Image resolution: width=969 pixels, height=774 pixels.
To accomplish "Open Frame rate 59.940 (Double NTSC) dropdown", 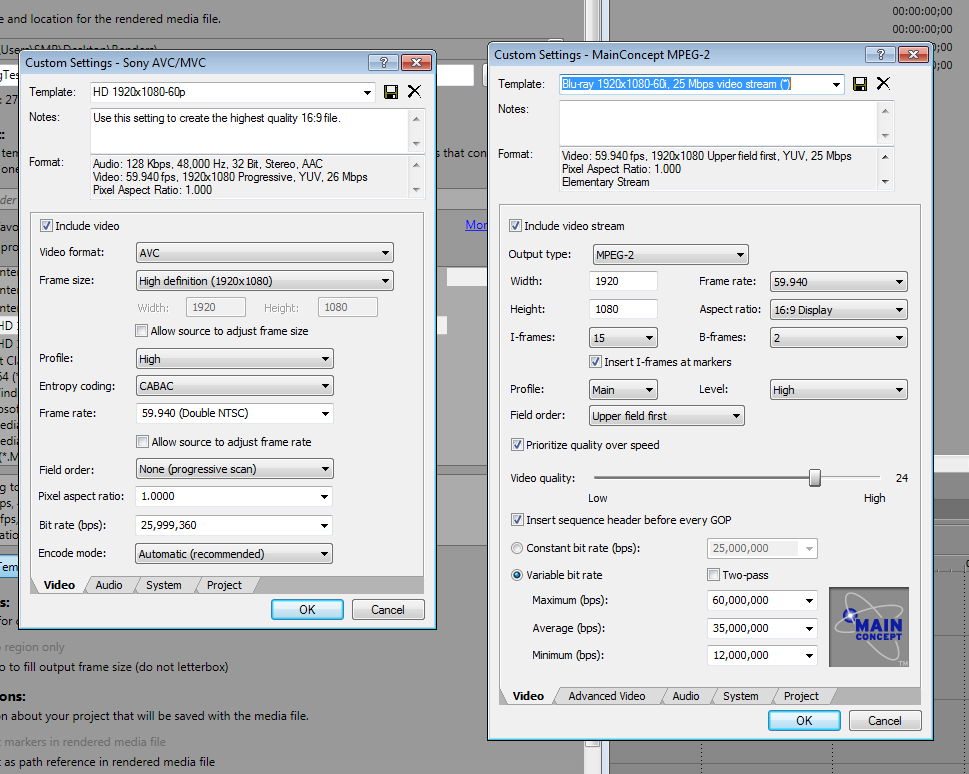I will [x=234, y=413].
